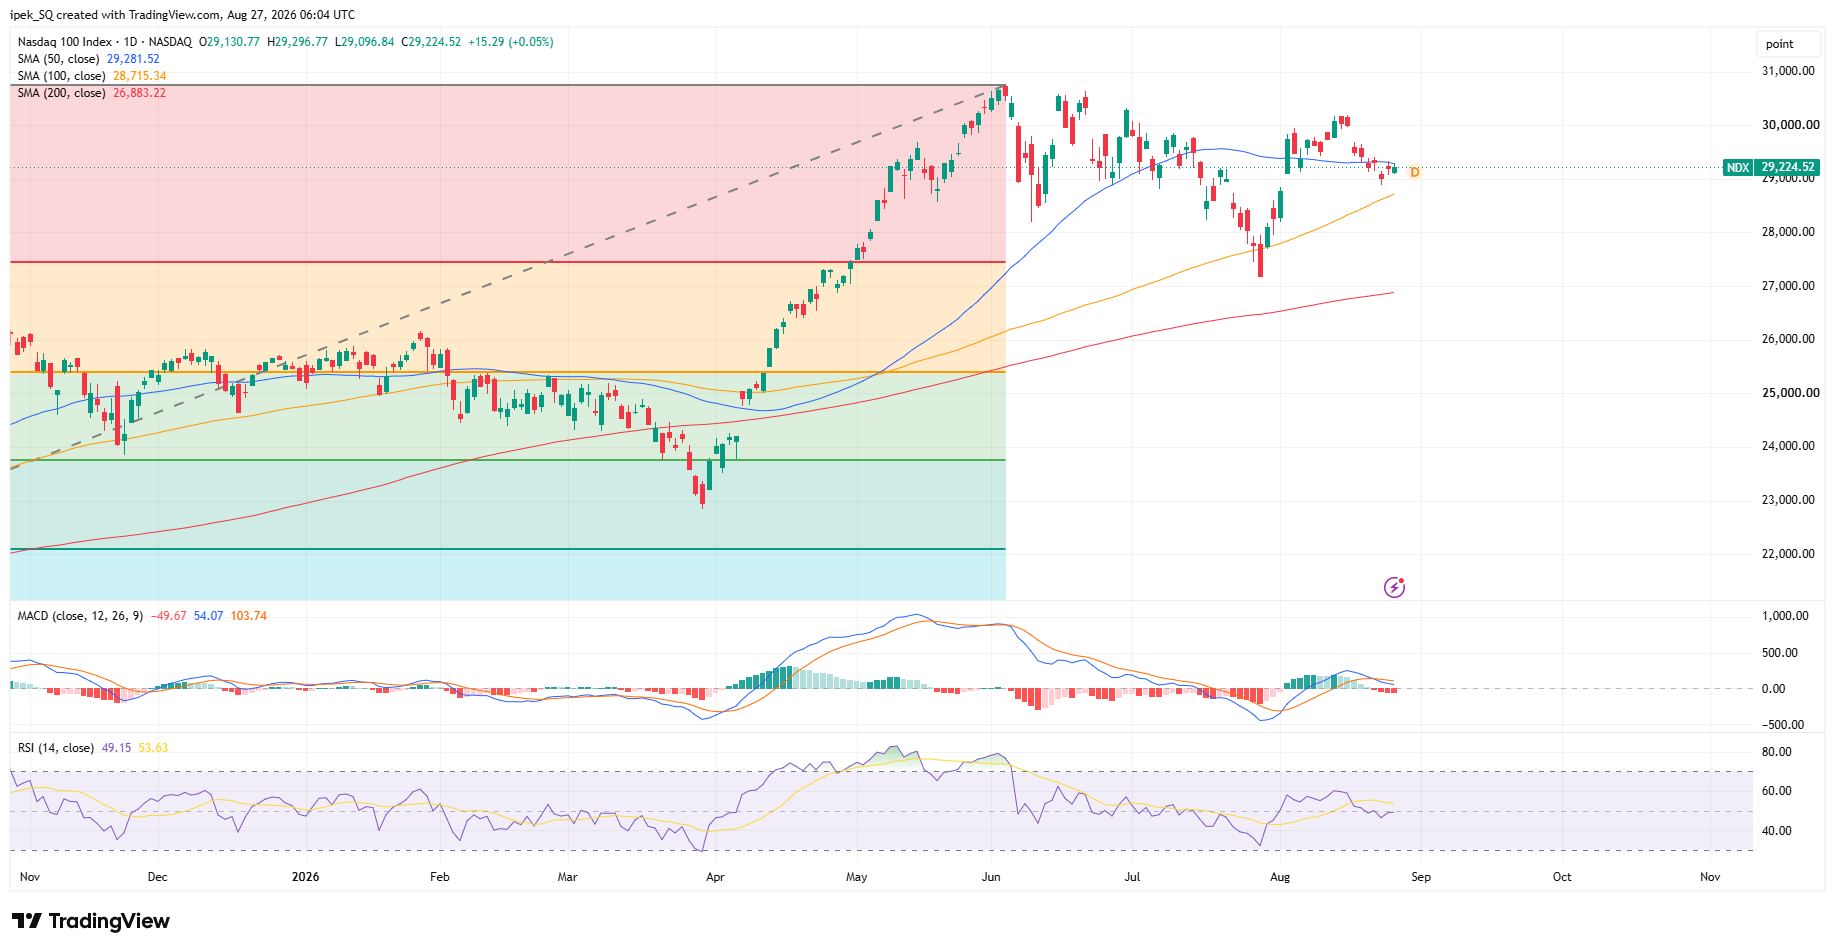Click the "Oct" label on time axis
This screenshot has width=1835, height=951.
(x=1562, y=877)
